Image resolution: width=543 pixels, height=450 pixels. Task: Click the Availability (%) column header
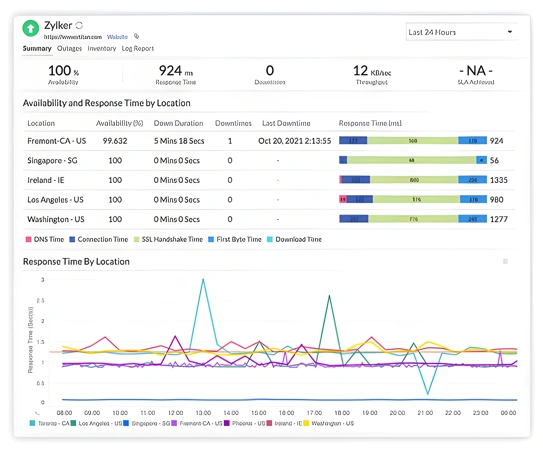[119, 123]
